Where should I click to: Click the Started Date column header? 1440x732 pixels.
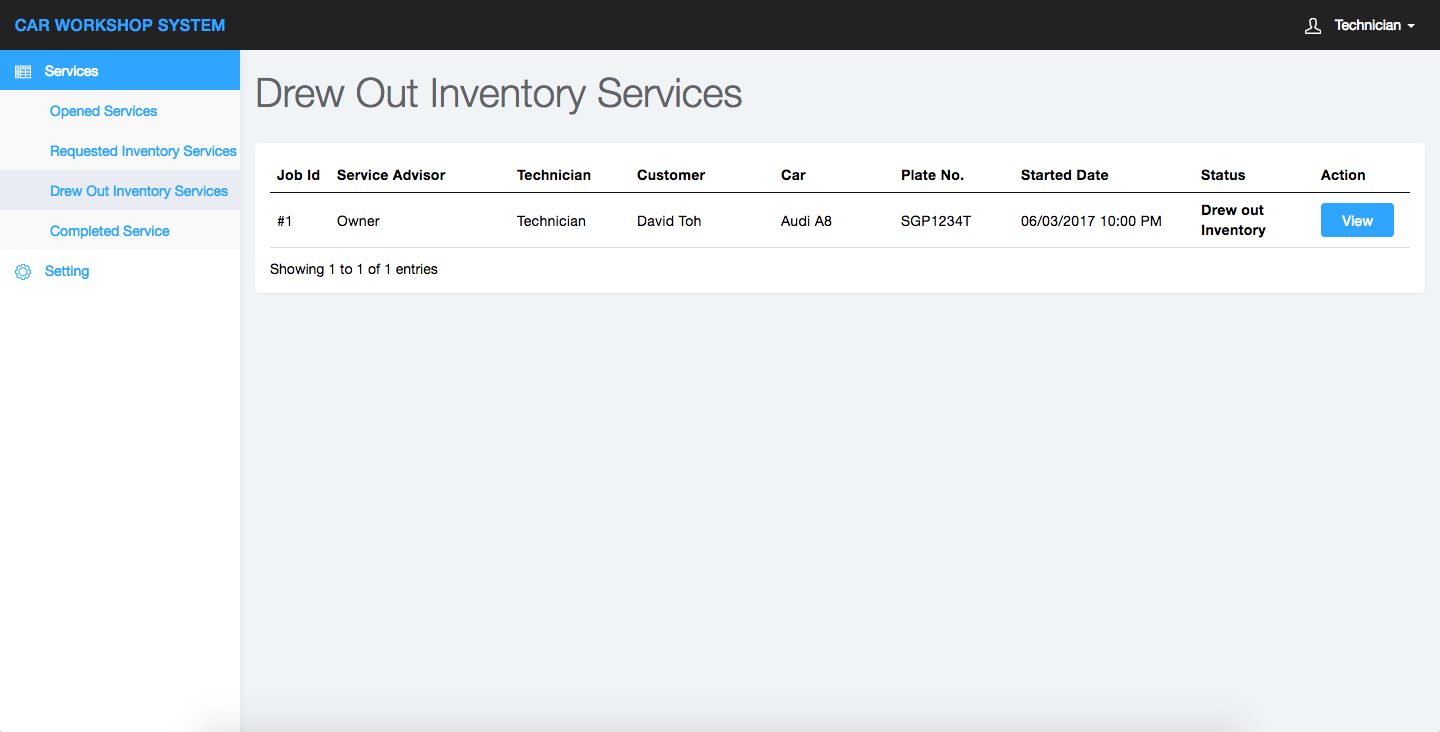(x=1064, y=175)
